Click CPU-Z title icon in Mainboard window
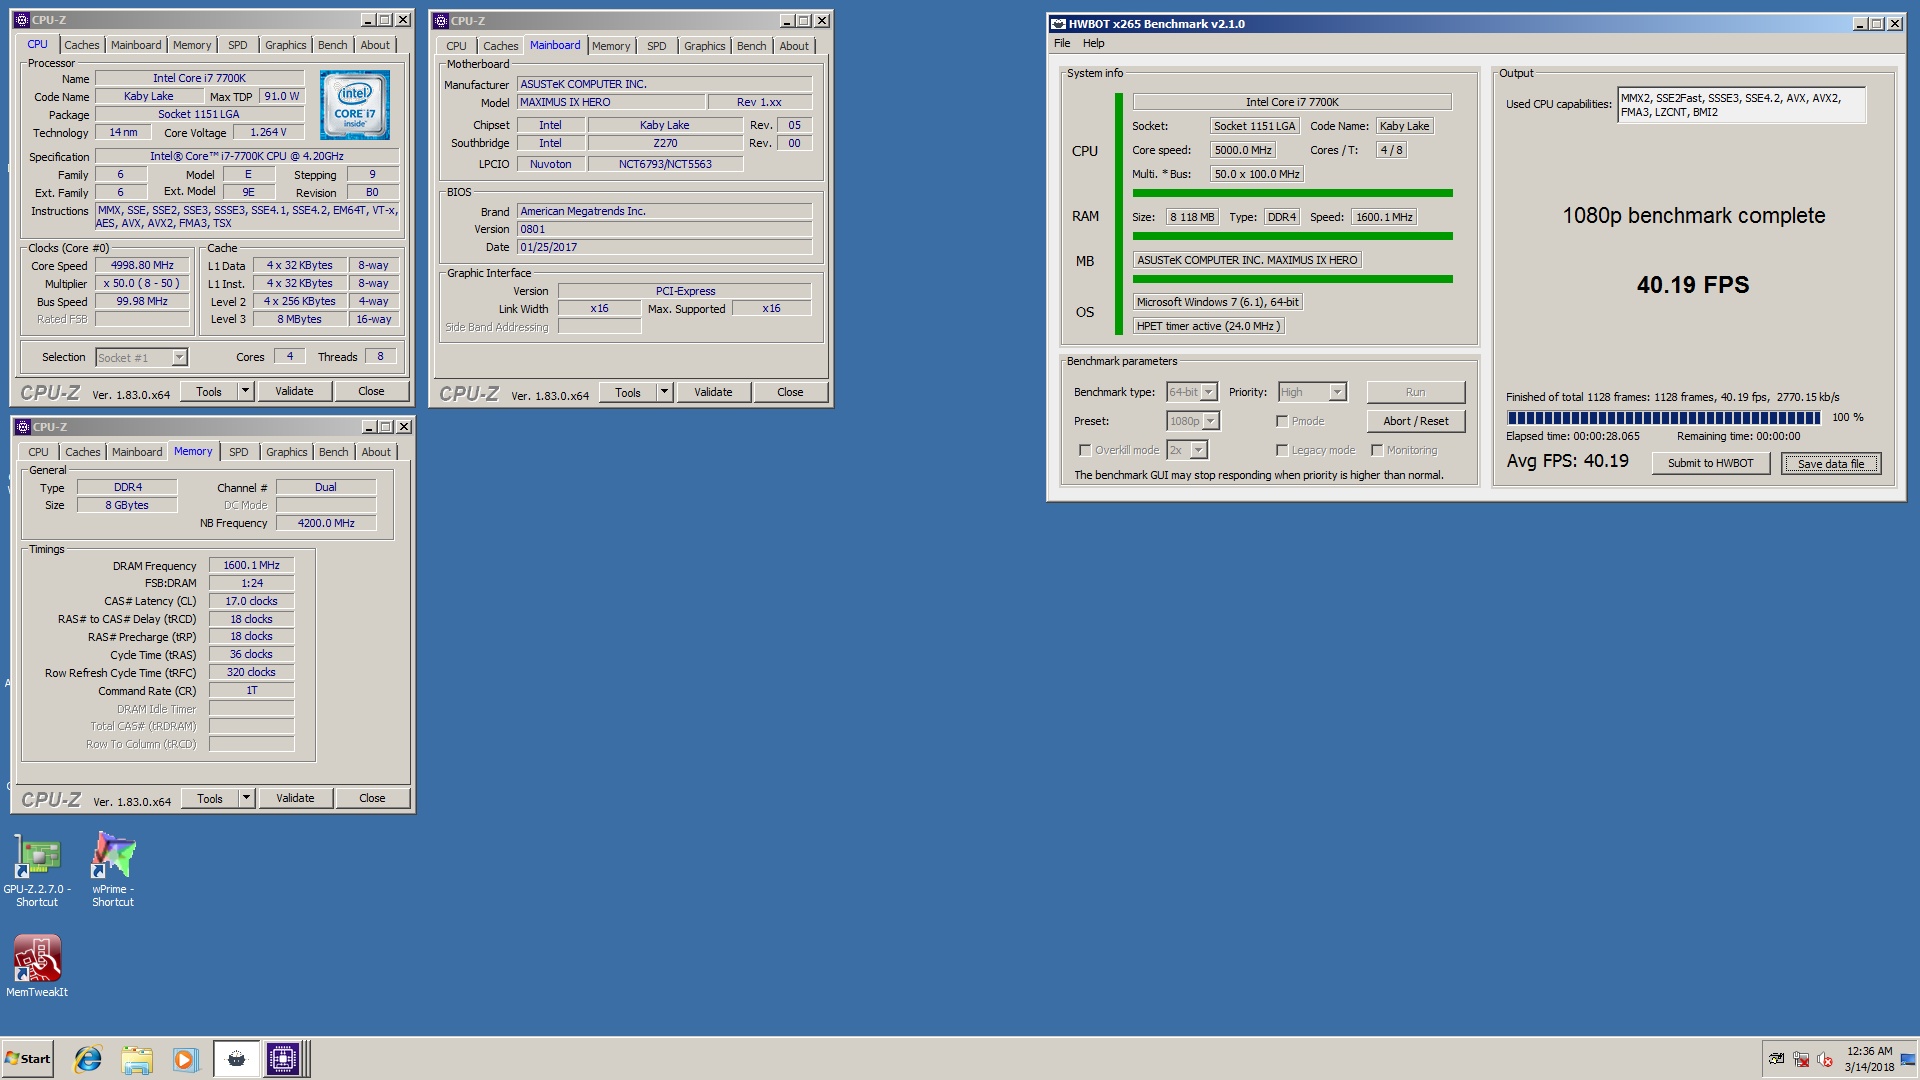 tap(441, 21)
